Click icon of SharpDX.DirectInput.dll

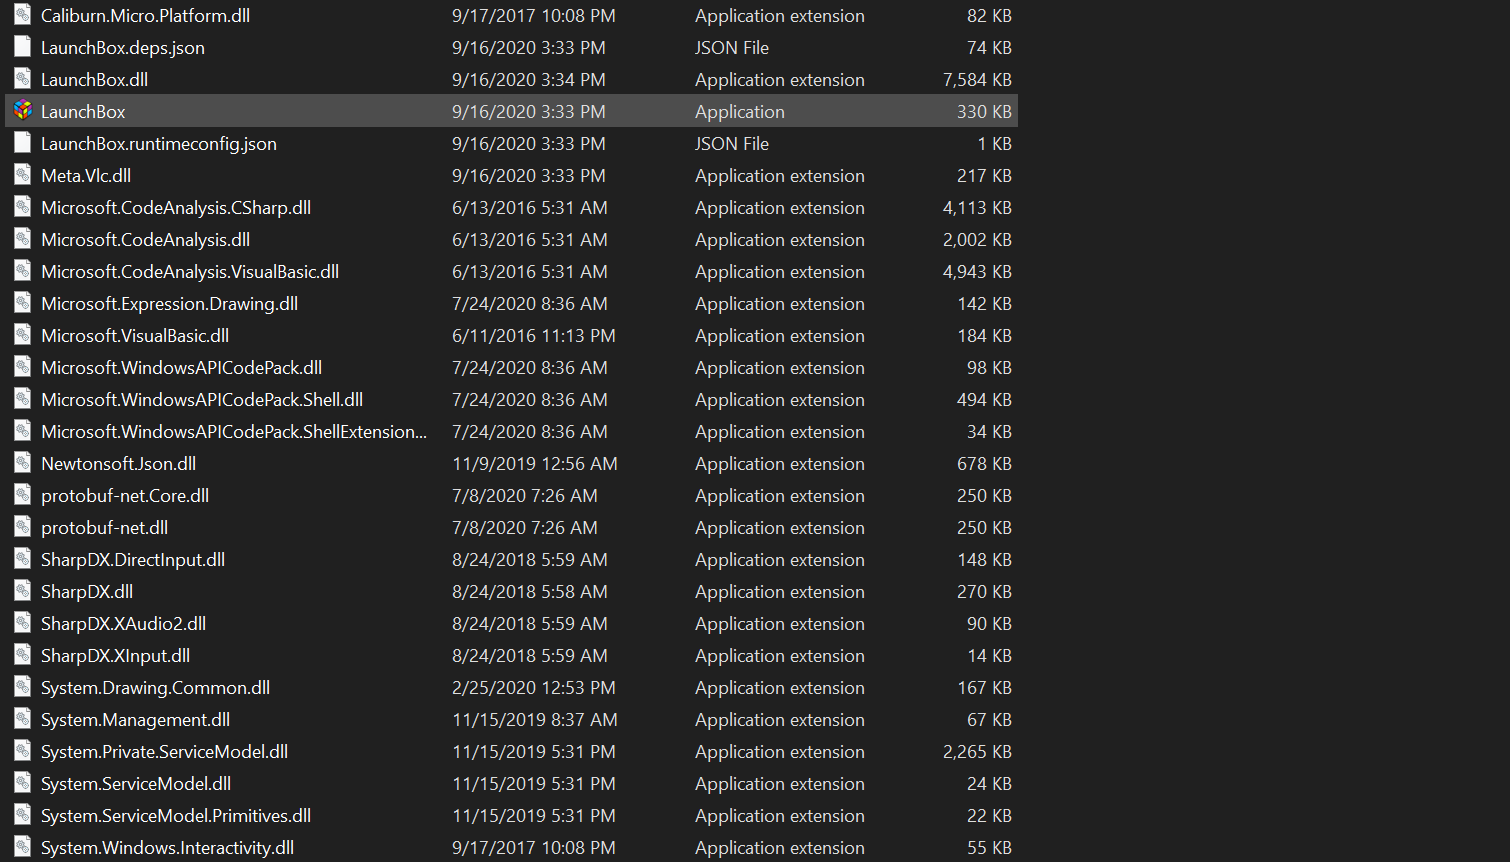coord(22,559)
